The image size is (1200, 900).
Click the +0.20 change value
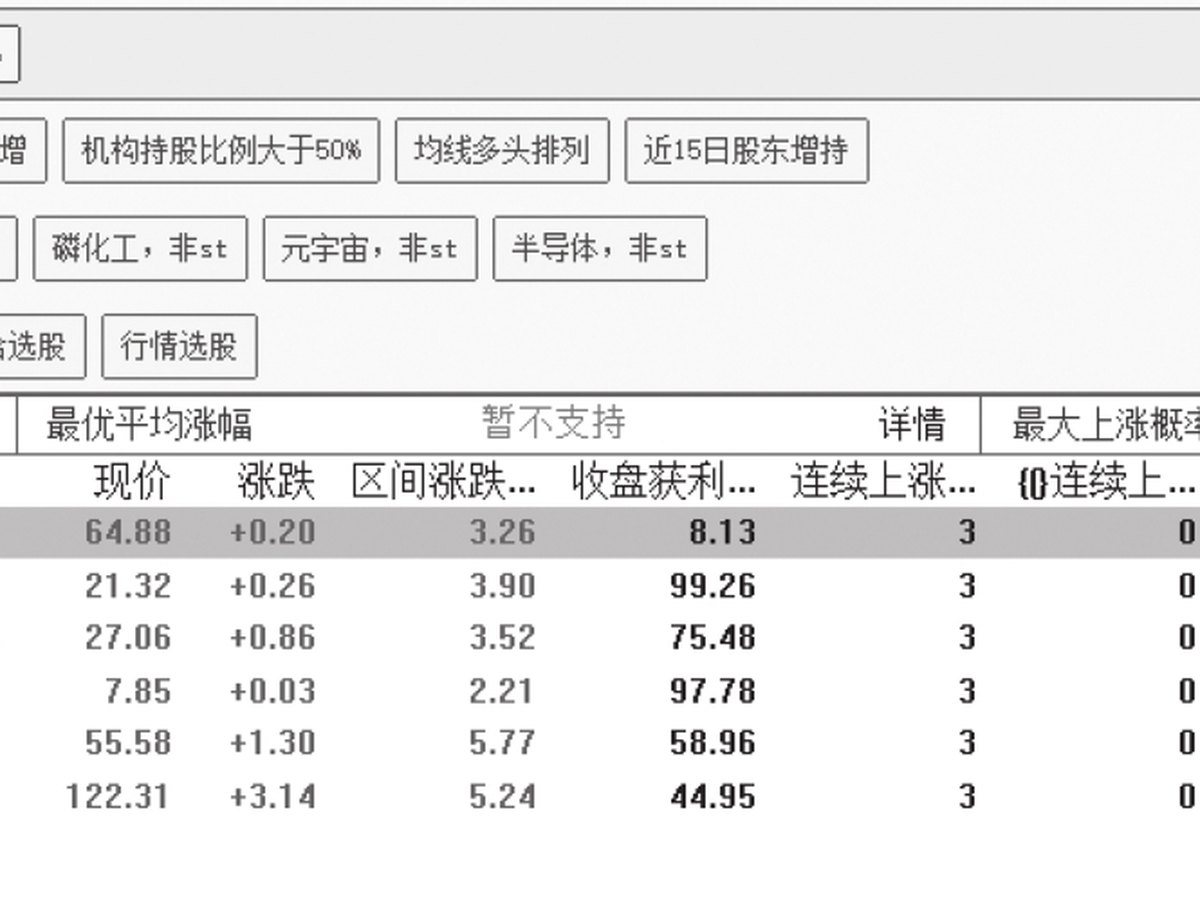272,532
